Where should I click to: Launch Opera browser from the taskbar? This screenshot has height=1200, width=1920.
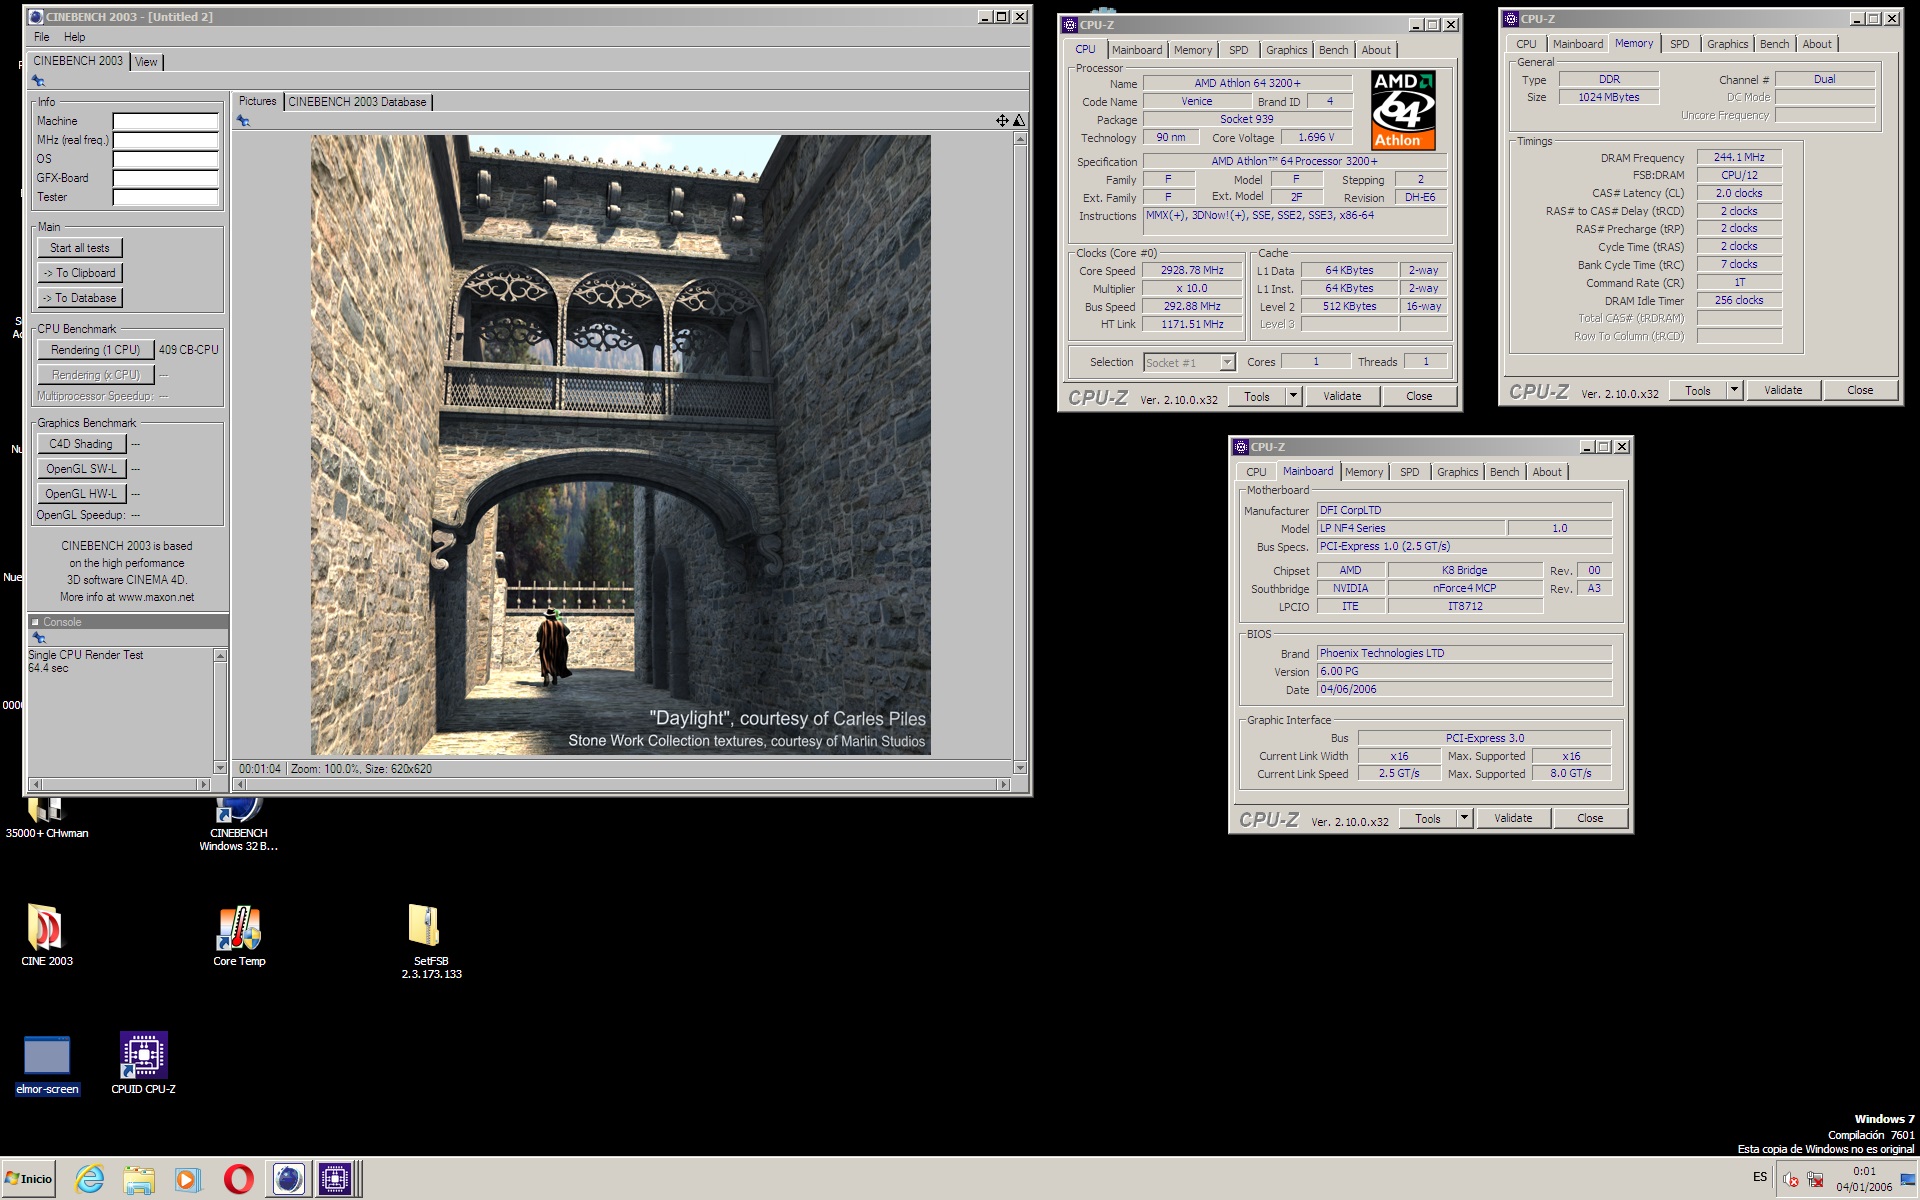pyautogui.click(x=238, y=1179)
